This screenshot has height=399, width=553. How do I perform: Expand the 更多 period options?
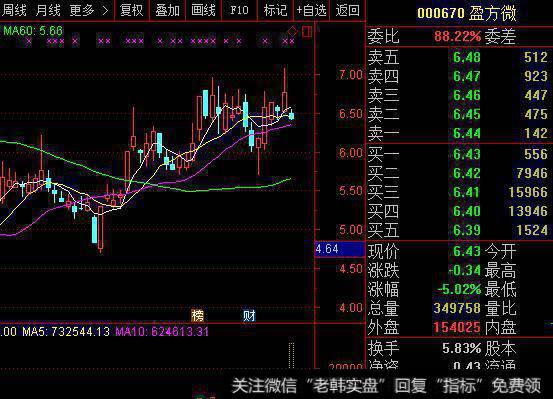(x=89, y=10)
